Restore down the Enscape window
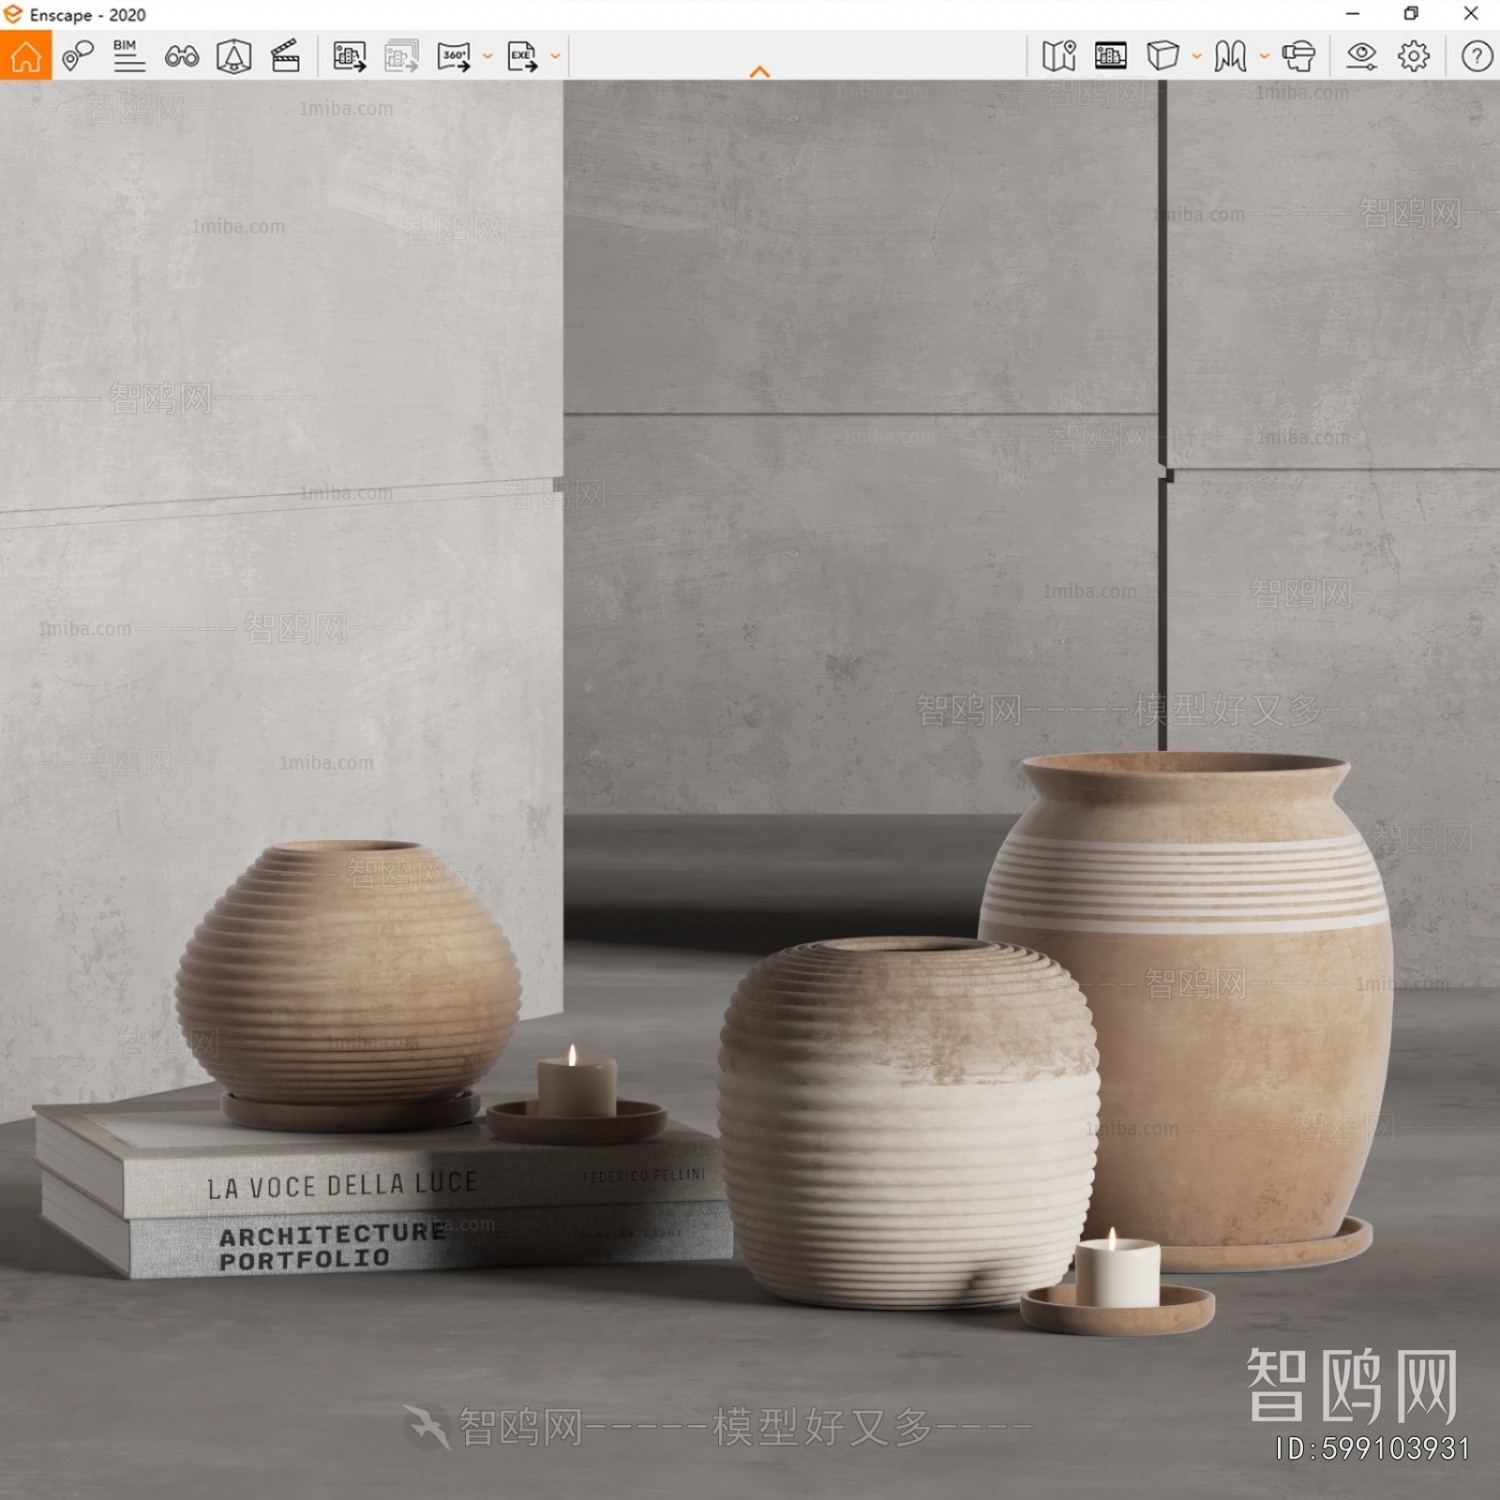This screenshot has width=1500, height=1500. point(1411,14)
